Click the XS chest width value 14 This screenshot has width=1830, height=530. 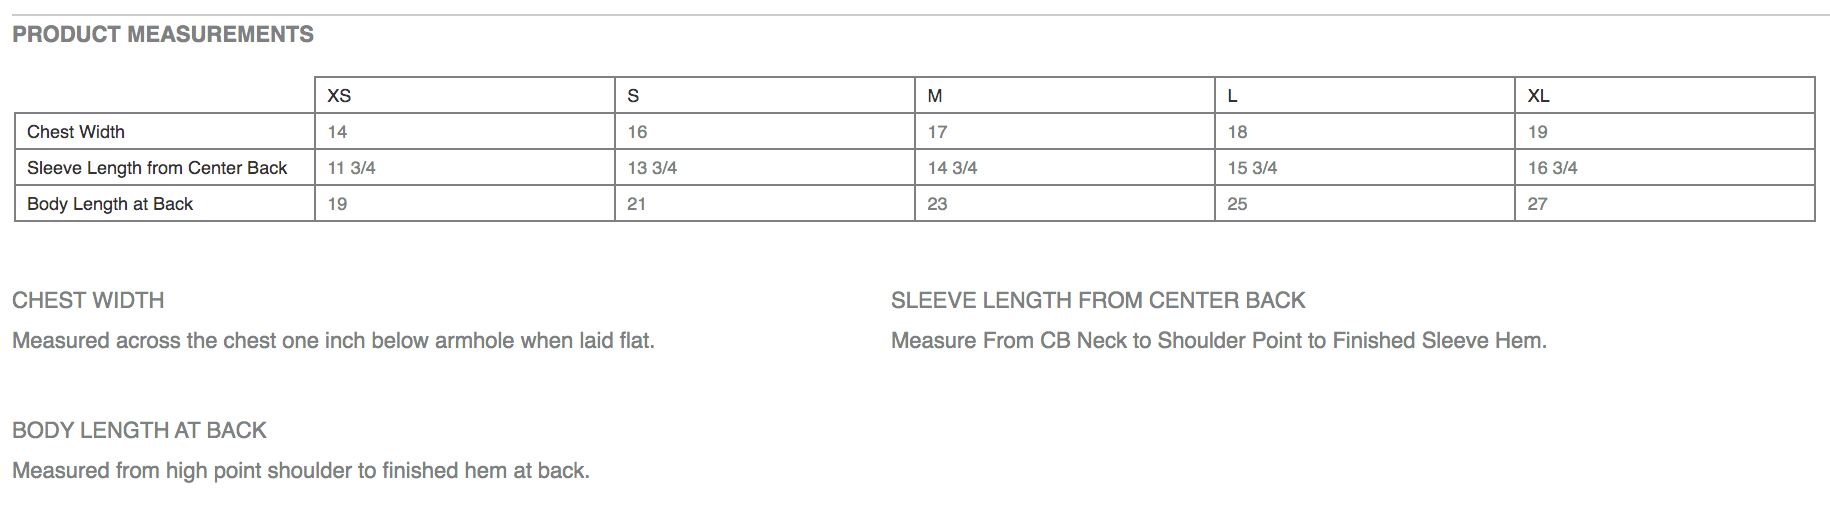338,132
